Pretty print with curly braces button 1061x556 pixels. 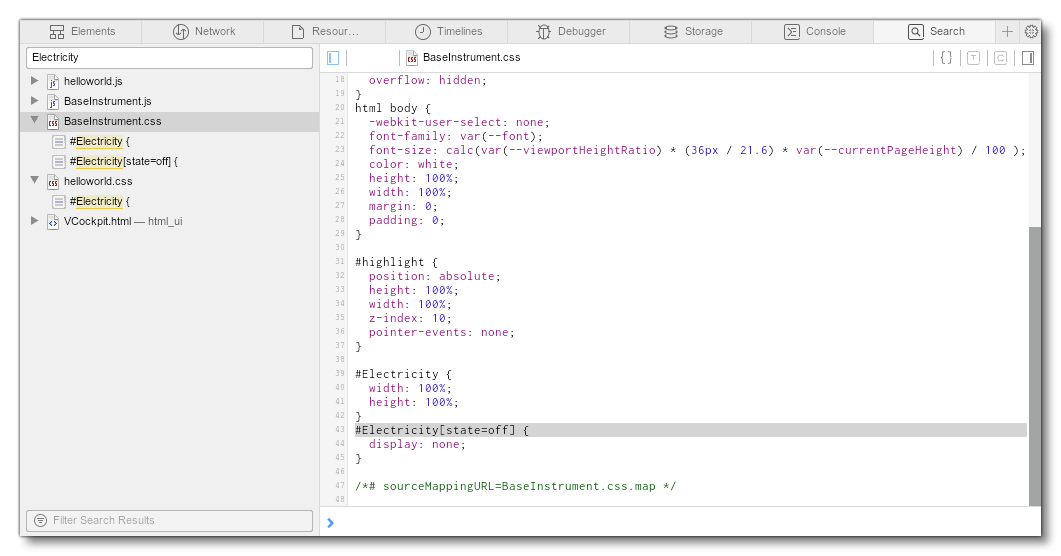click(x=947, y=57)
